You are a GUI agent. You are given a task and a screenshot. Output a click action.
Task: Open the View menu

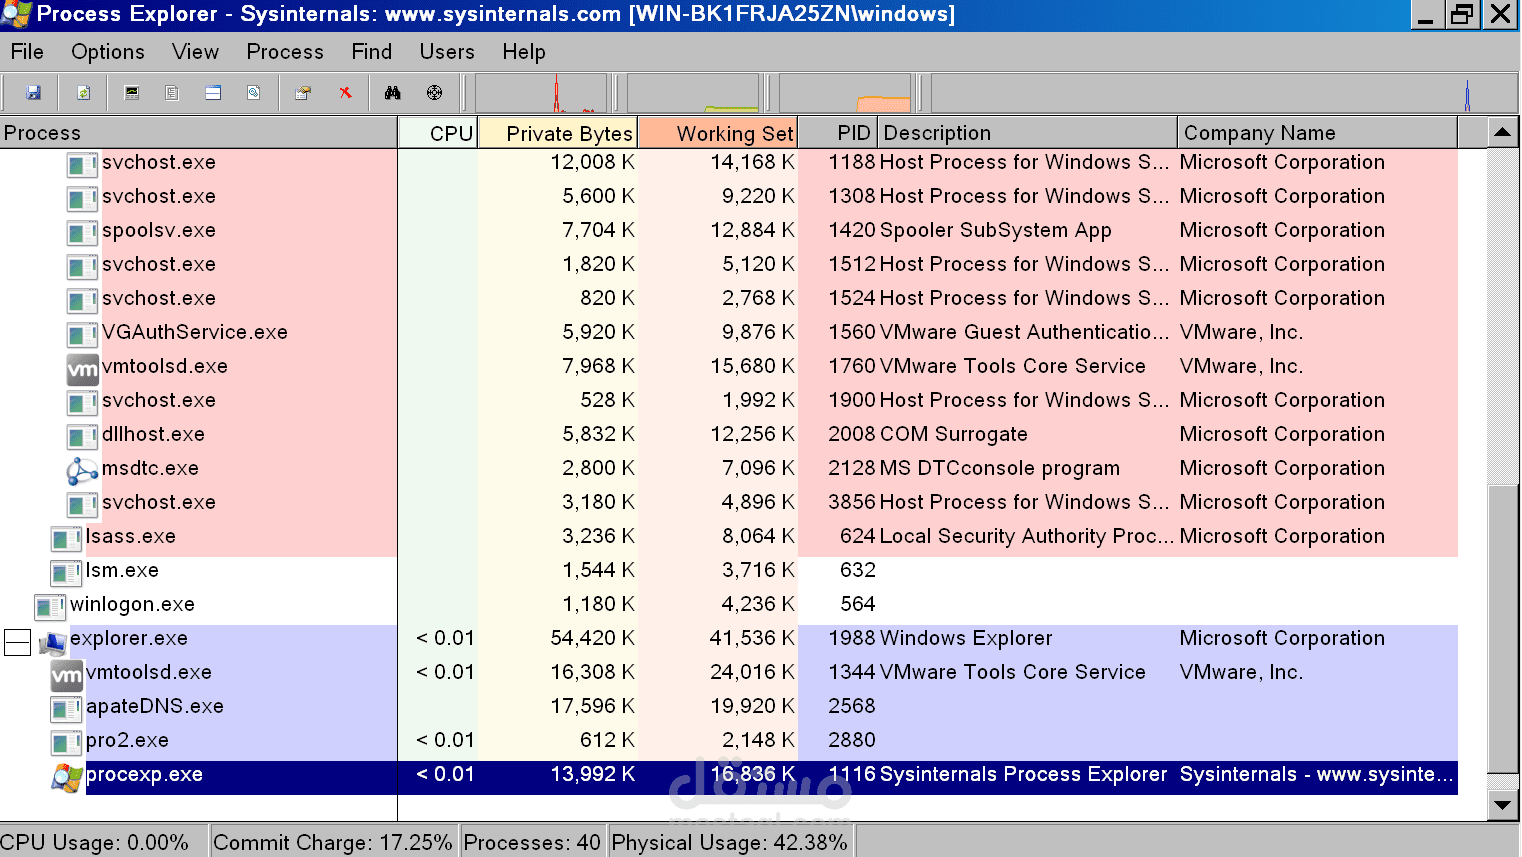coord(194,51)
